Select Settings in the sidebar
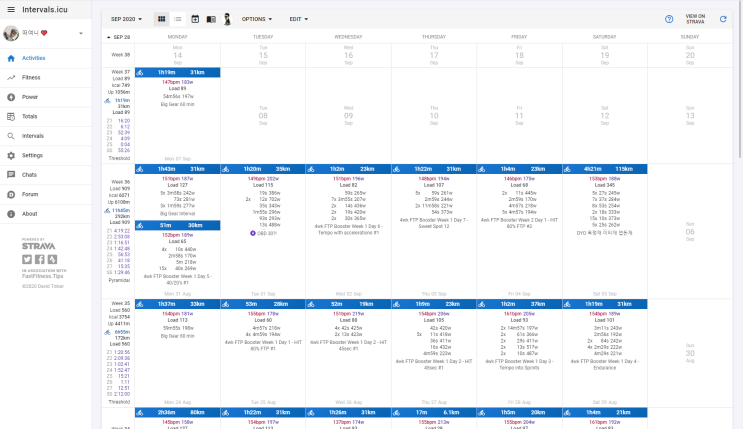Viewport: 743px width, 429px height. pos(32,155)
